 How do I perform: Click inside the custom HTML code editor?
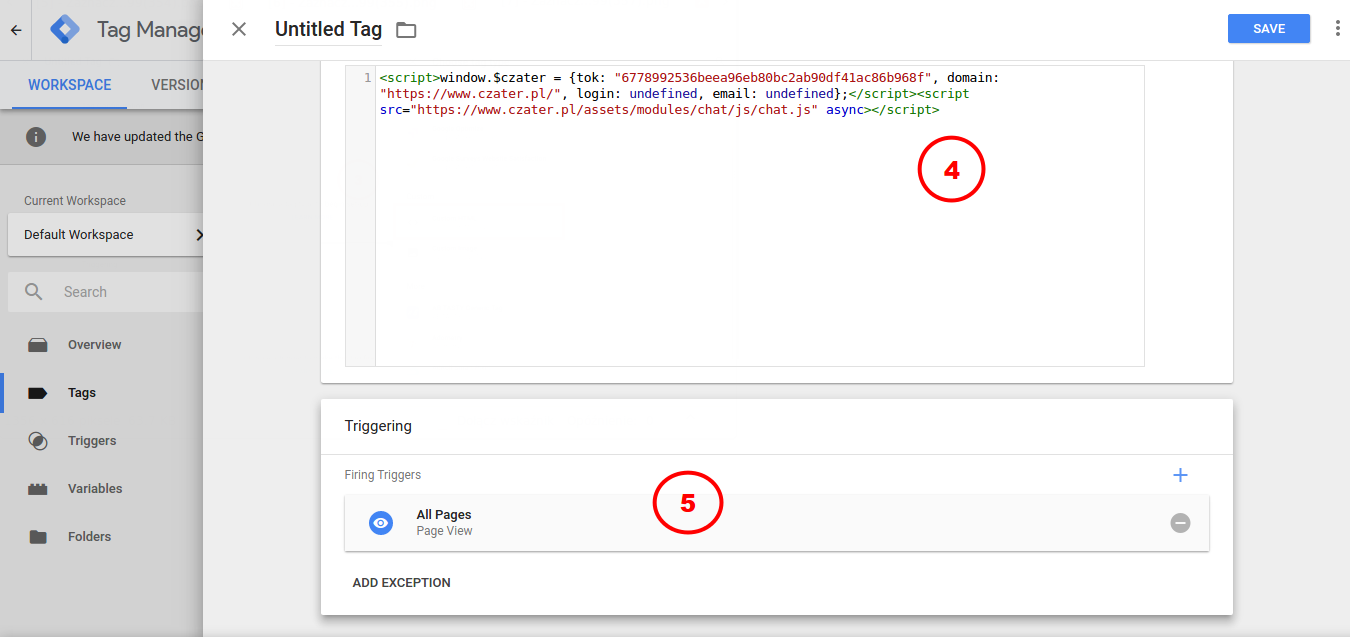click(x=759, y=216)
